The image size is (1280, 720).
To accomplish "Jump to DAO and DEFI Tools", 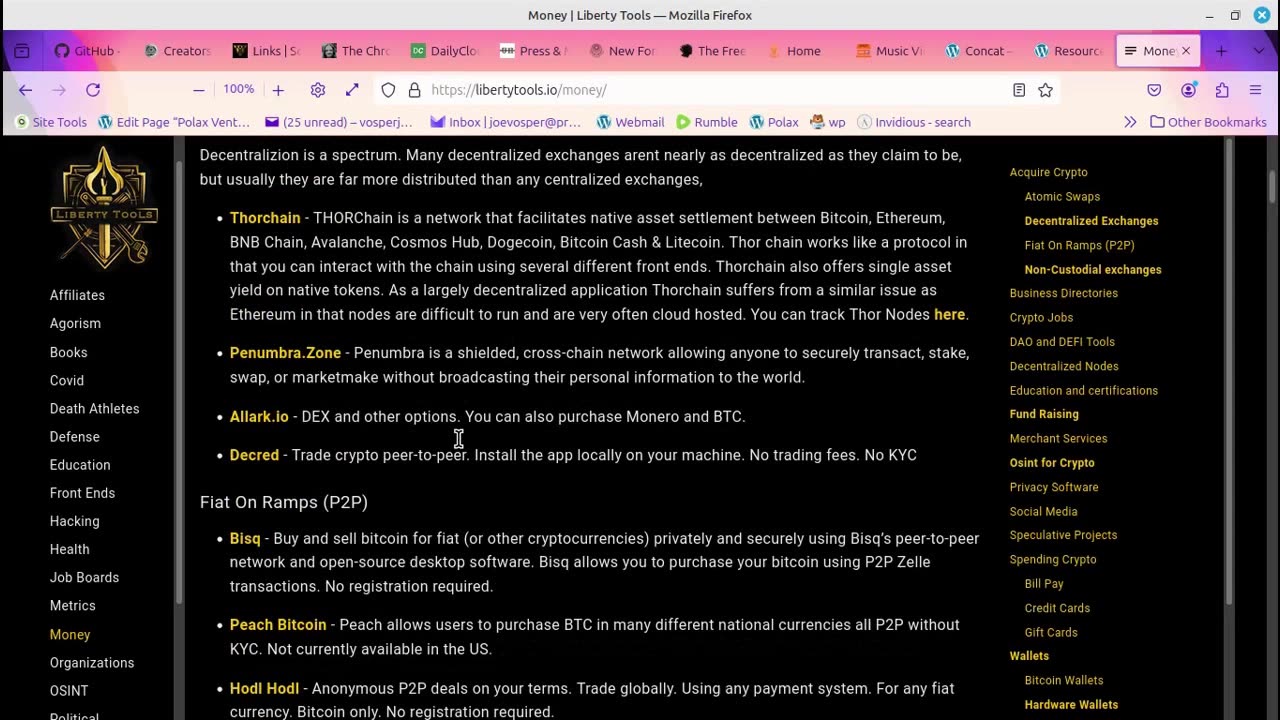I will (1062, 342).
